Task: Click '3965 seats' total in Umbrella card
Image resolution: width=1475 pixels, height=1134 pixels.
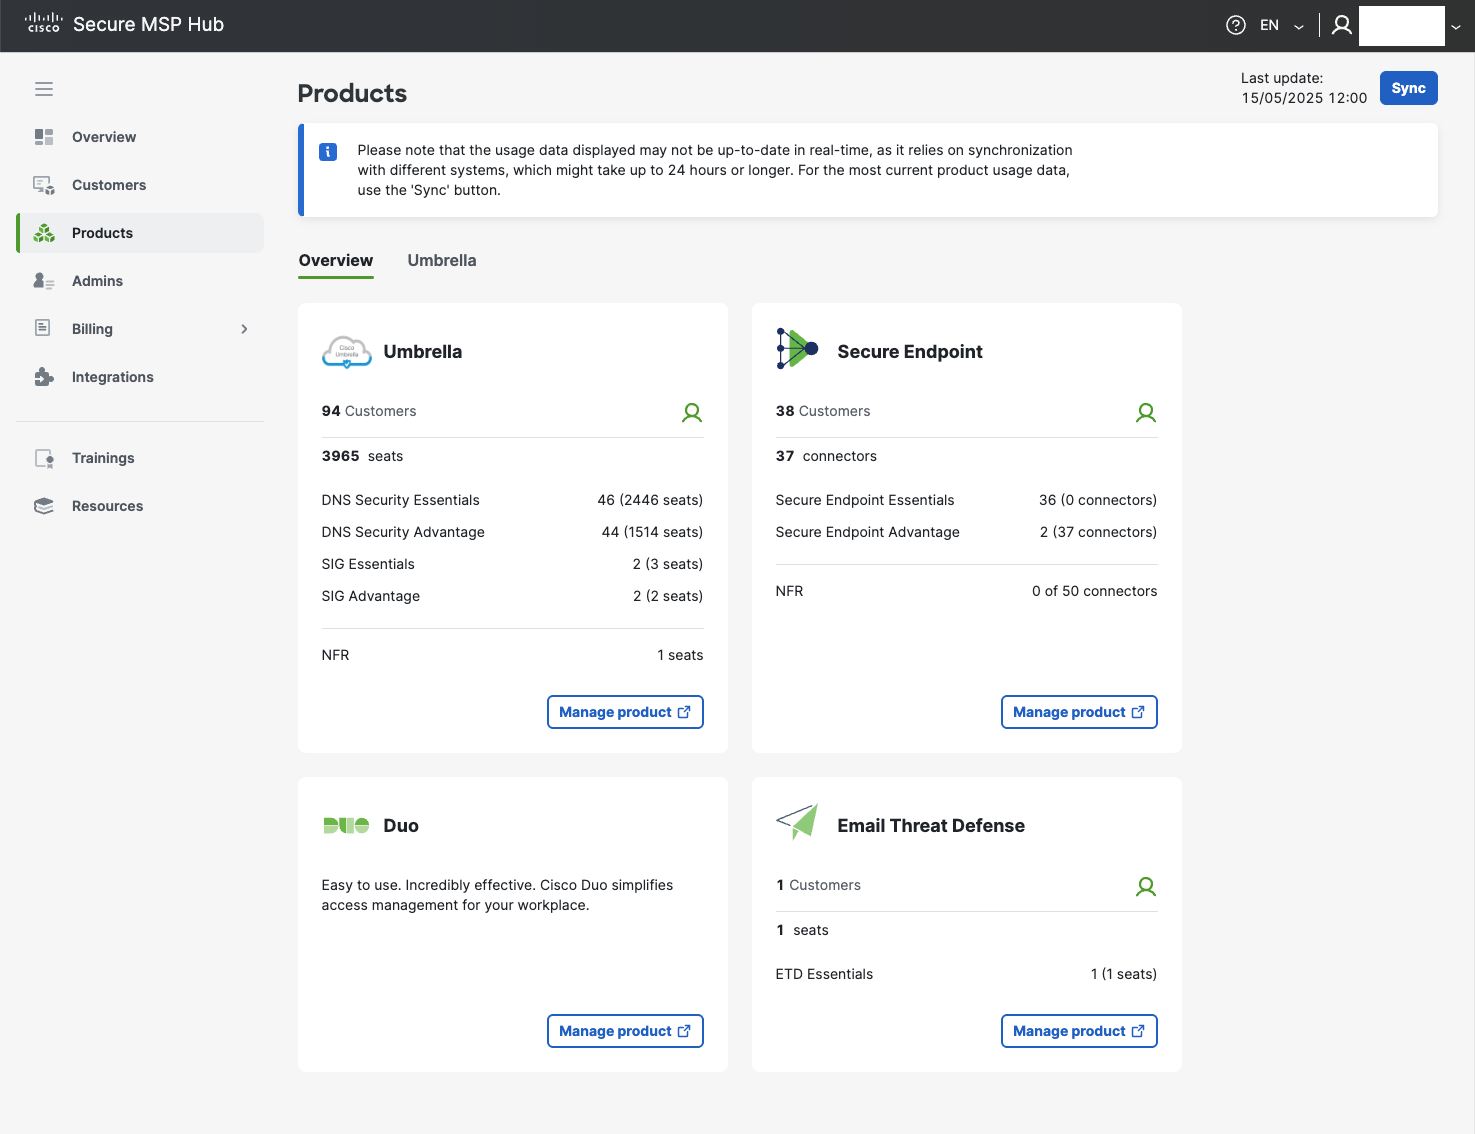Action: coord(362,456)
